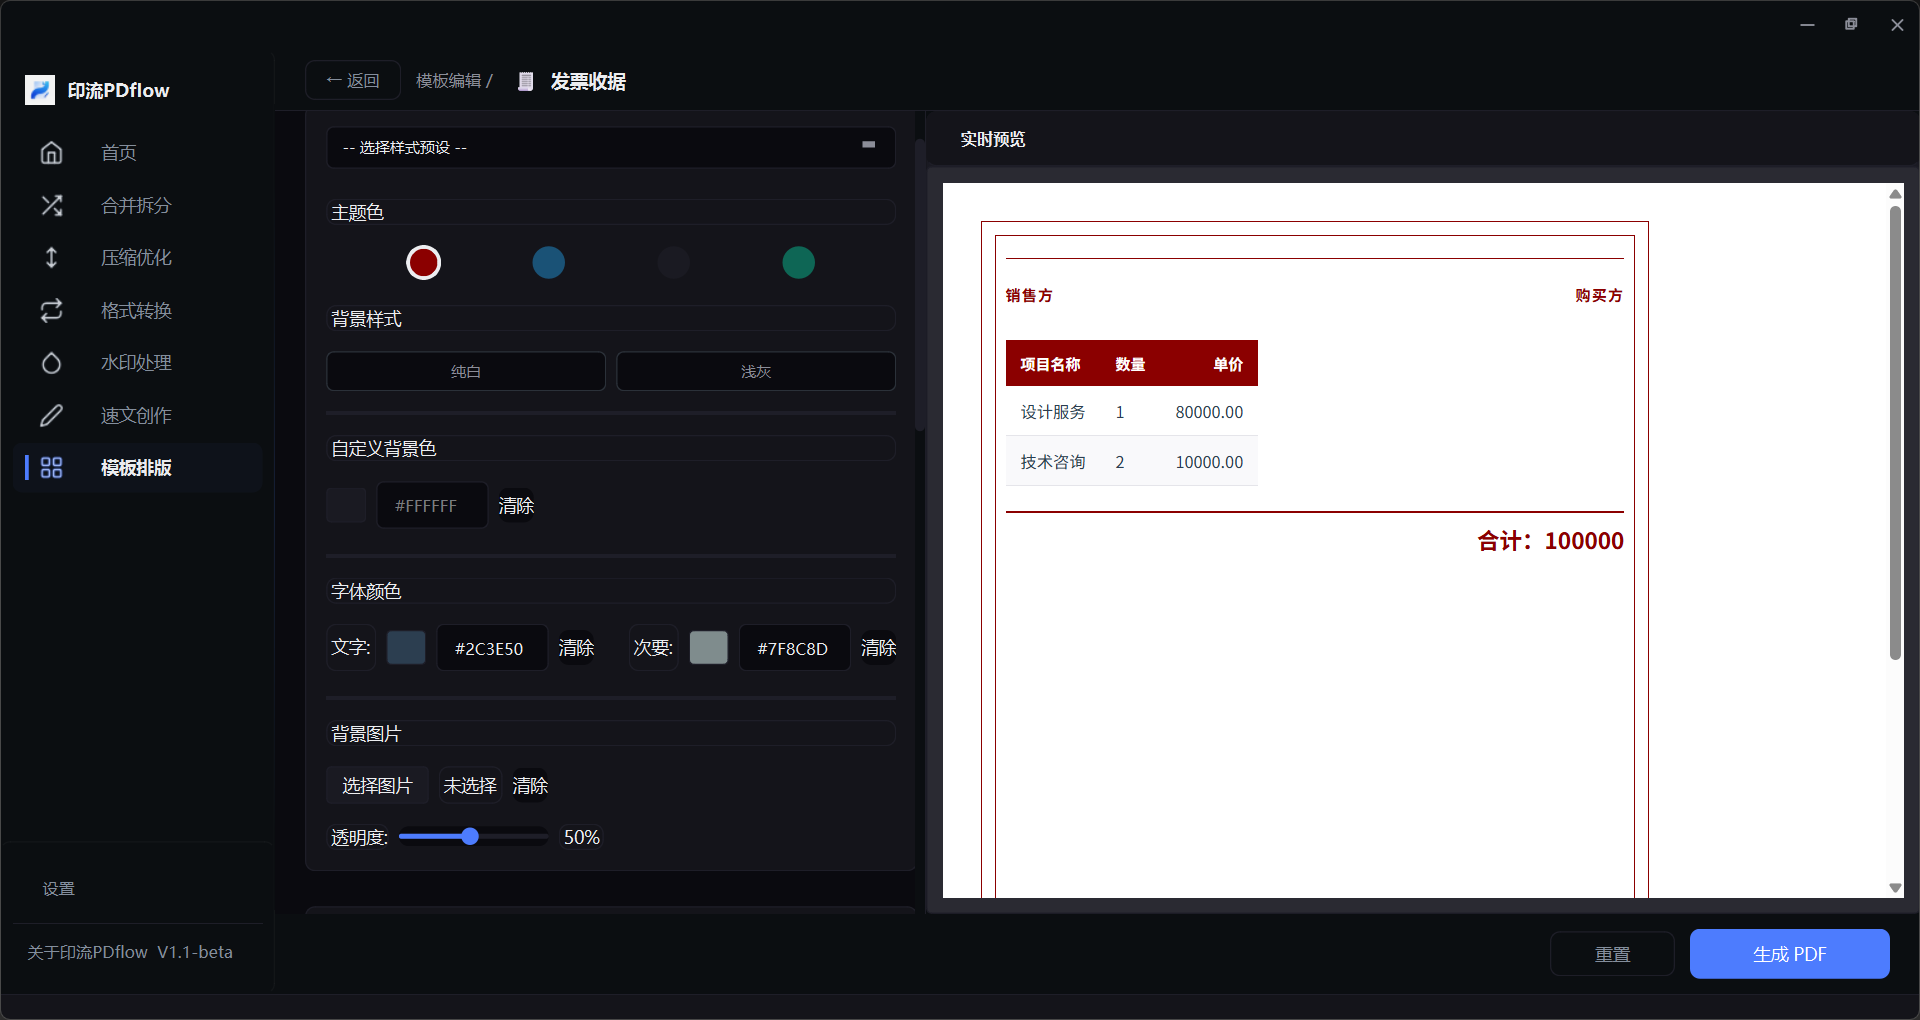Screen dimensions: 1920x1020
Task: Open 水印处理 in the sidebar
Action: [138, 362]
